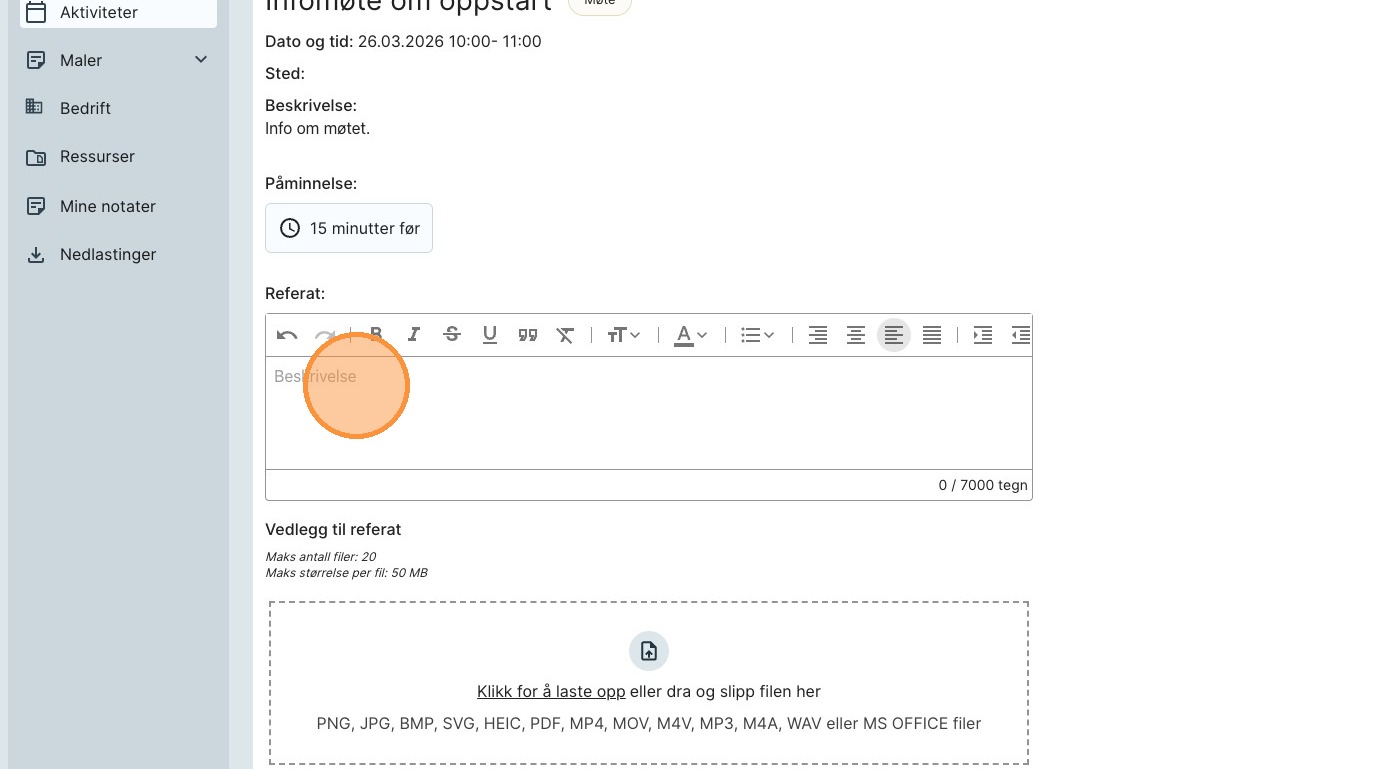The height and width of the screenshot is (769, 1376).
Task: Select the highlighted left align button
Action: click(x=894, y=335)
